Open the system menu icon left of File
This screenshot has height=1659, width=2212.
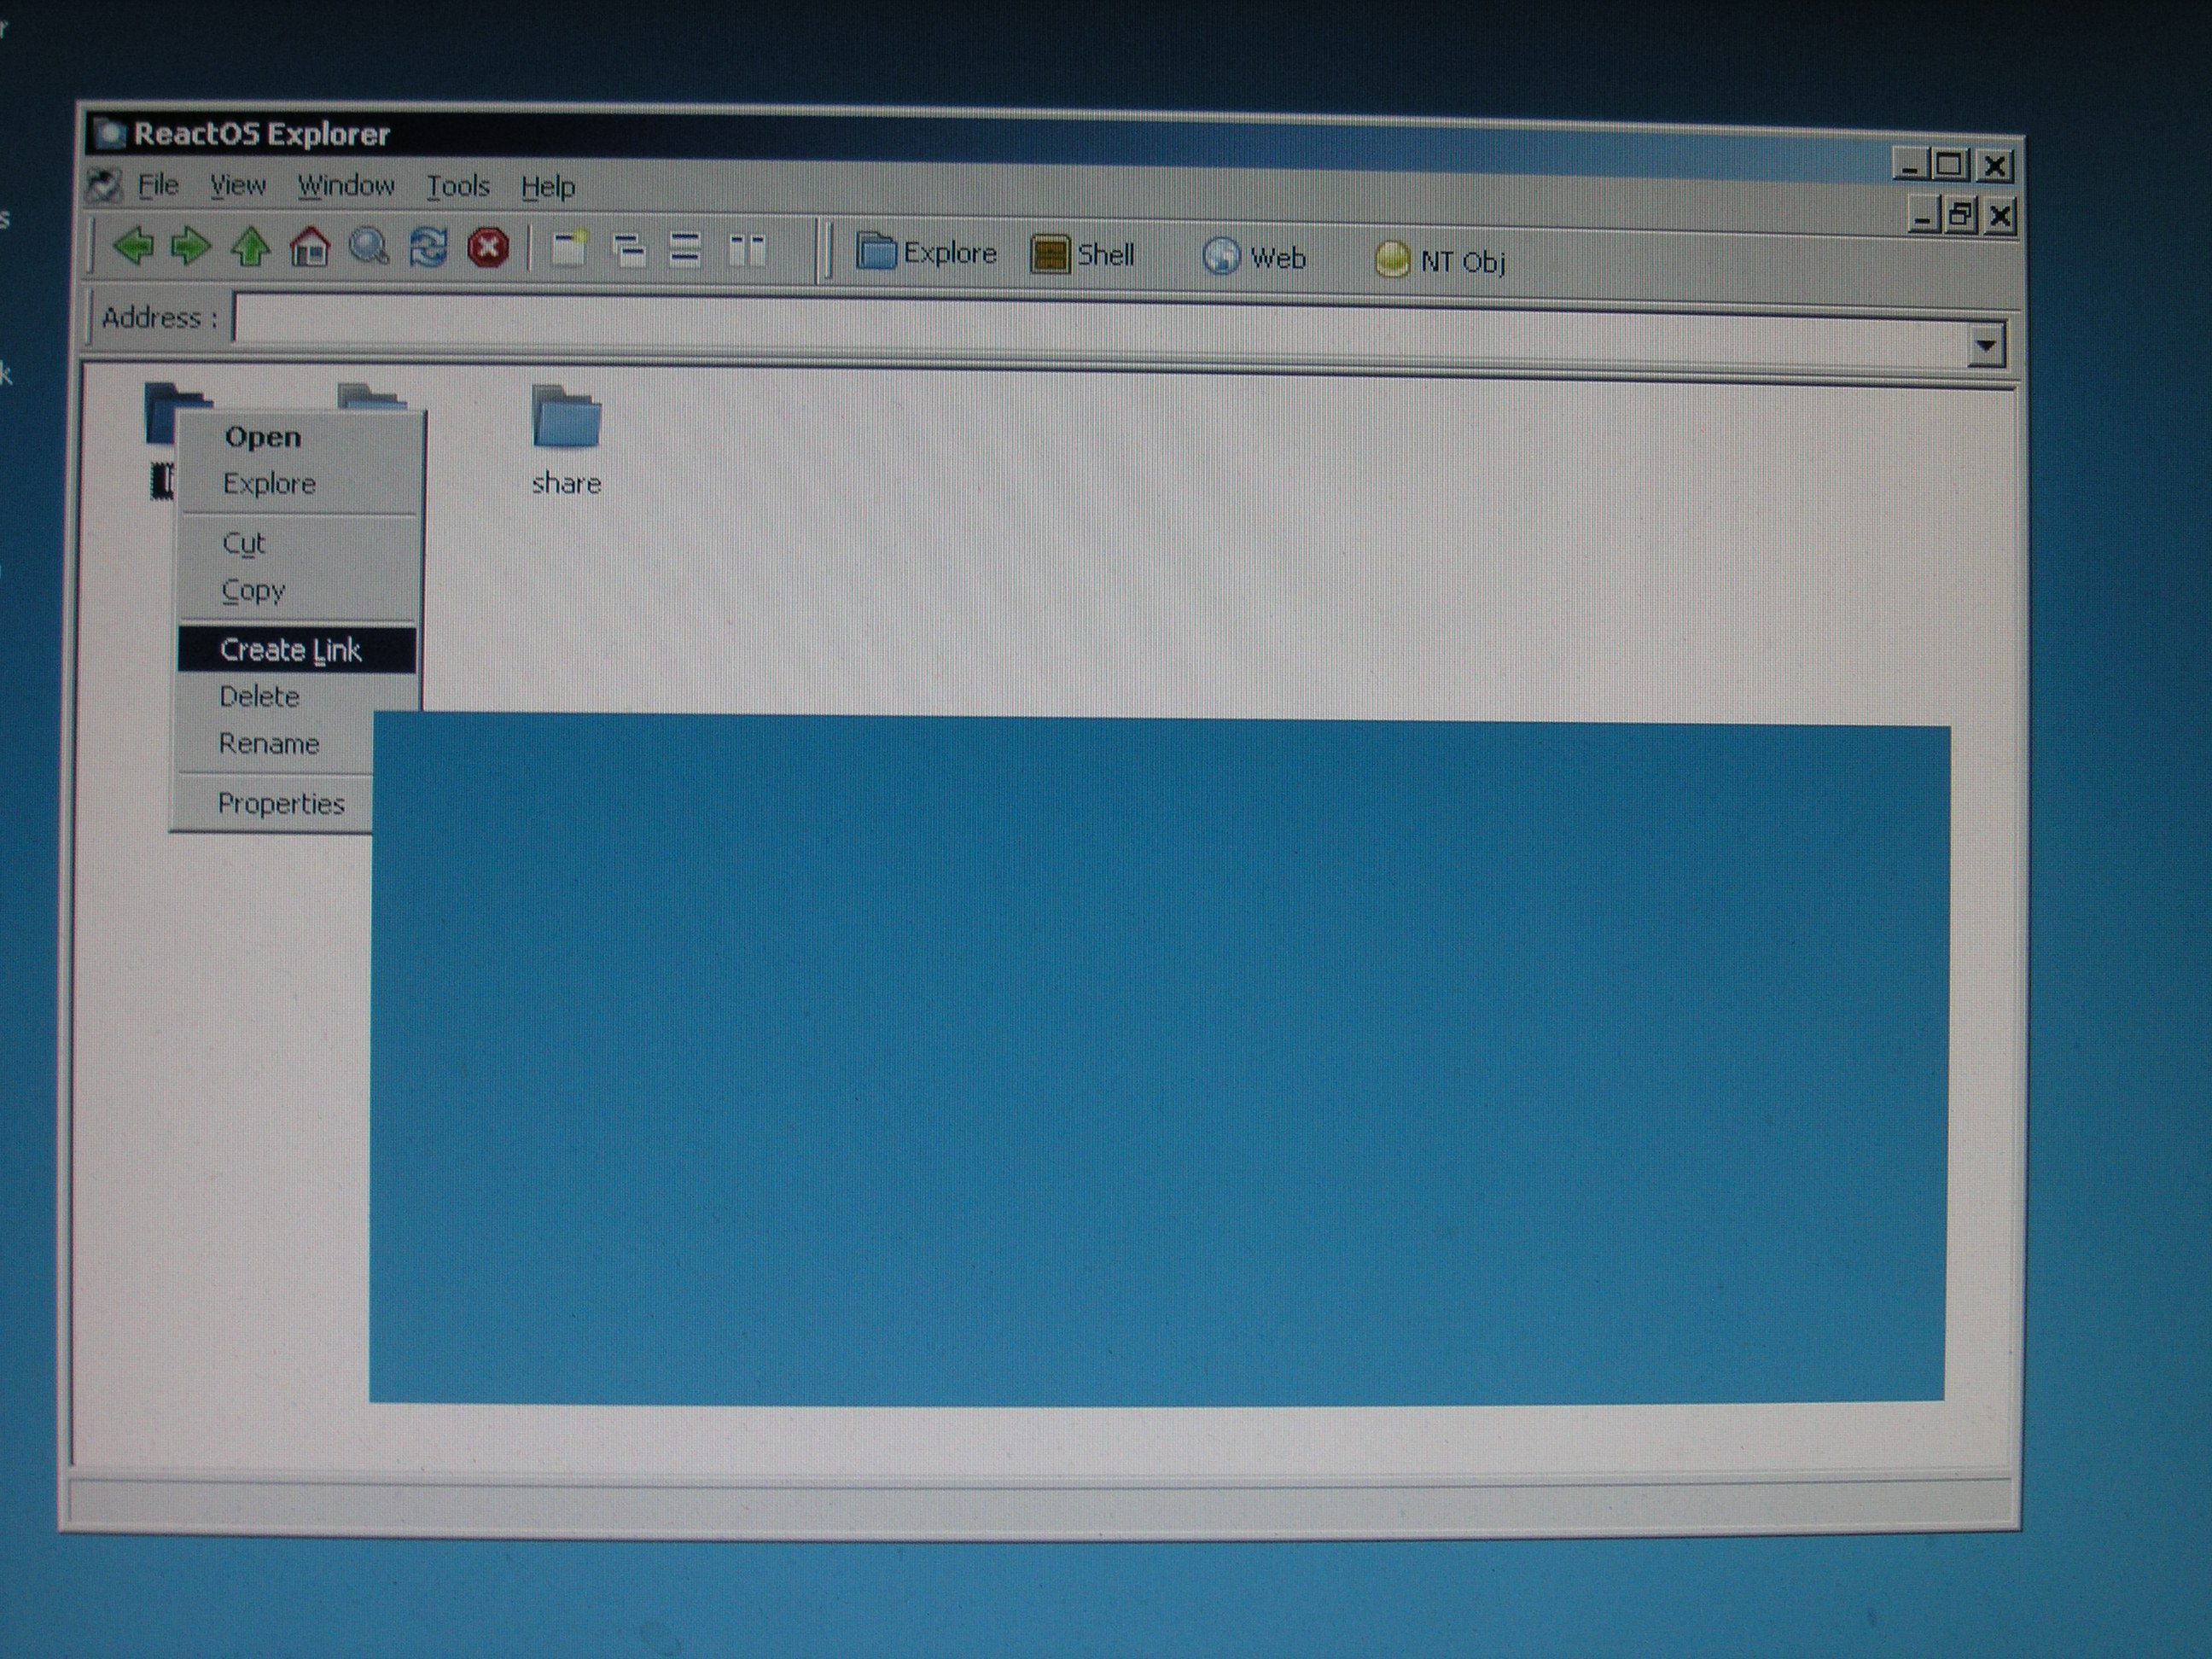click(104, 184)
